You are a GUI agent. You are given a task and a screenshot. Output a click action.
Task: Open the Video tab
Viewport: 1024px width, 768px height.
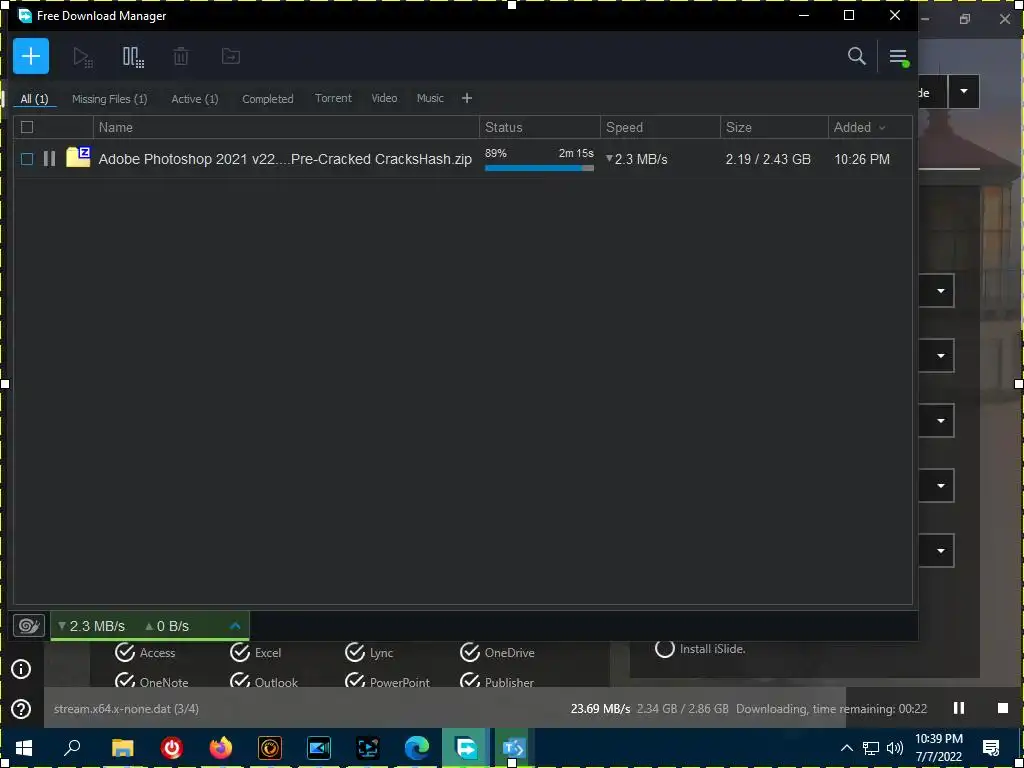point(384,98)
